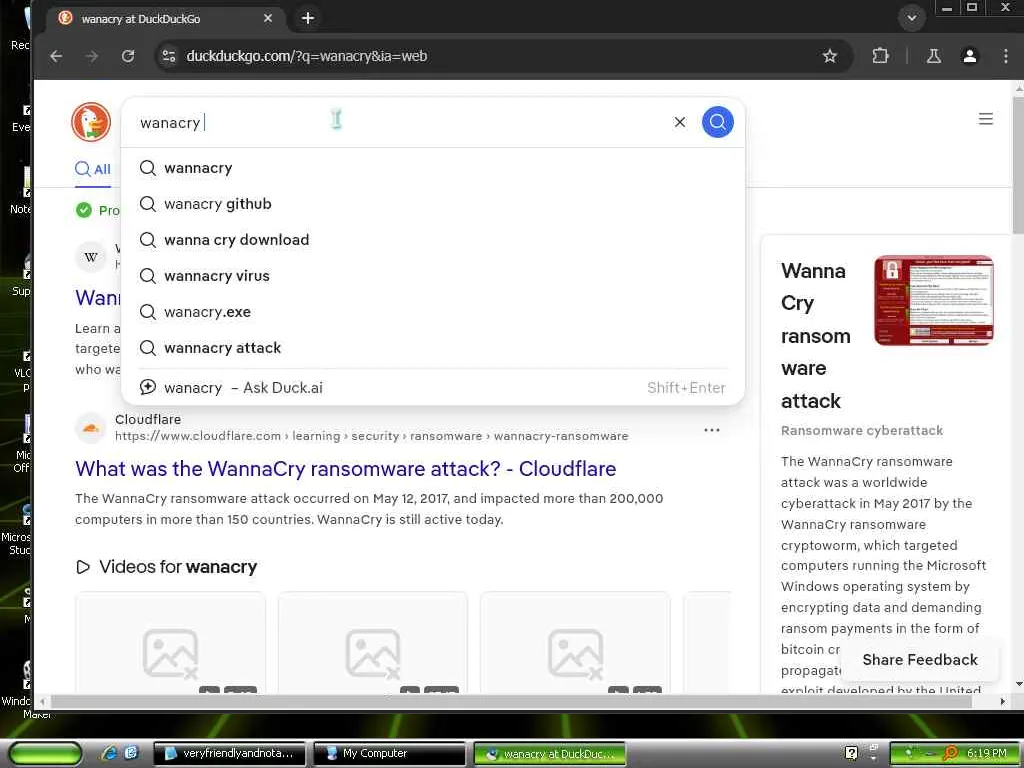This screenshot has width=1024, height=768.
Task: Click the address bar URL
Action: [306, 56]
